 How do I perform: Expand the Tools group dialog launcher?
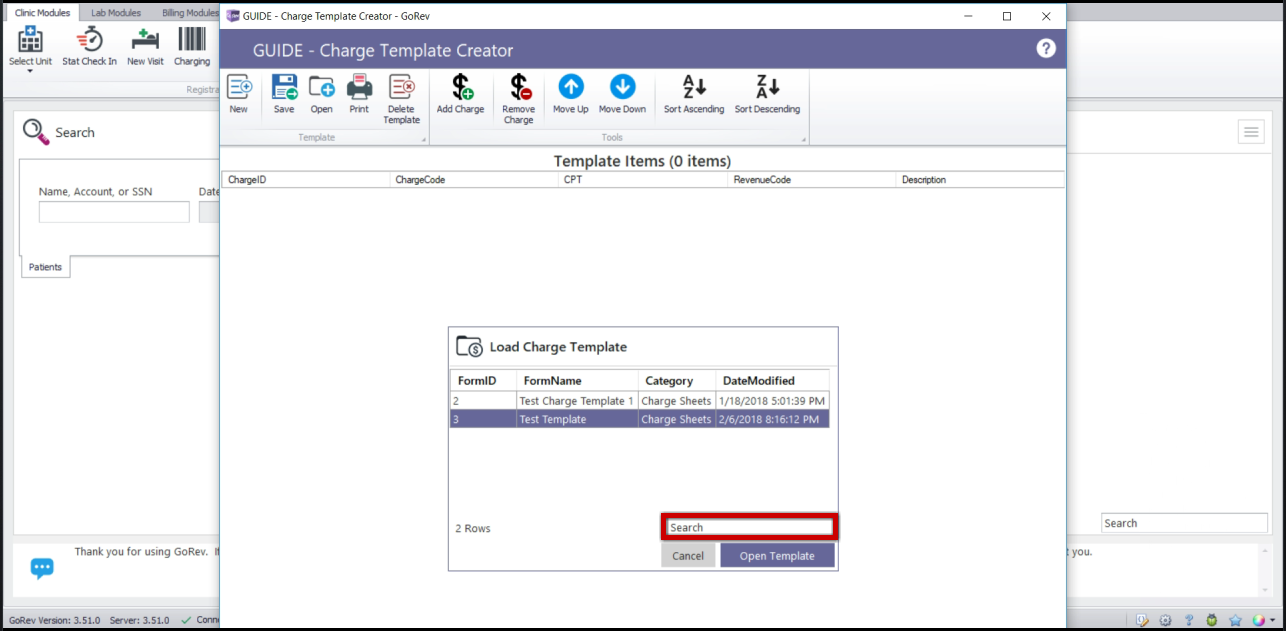(x=802, y=140)
